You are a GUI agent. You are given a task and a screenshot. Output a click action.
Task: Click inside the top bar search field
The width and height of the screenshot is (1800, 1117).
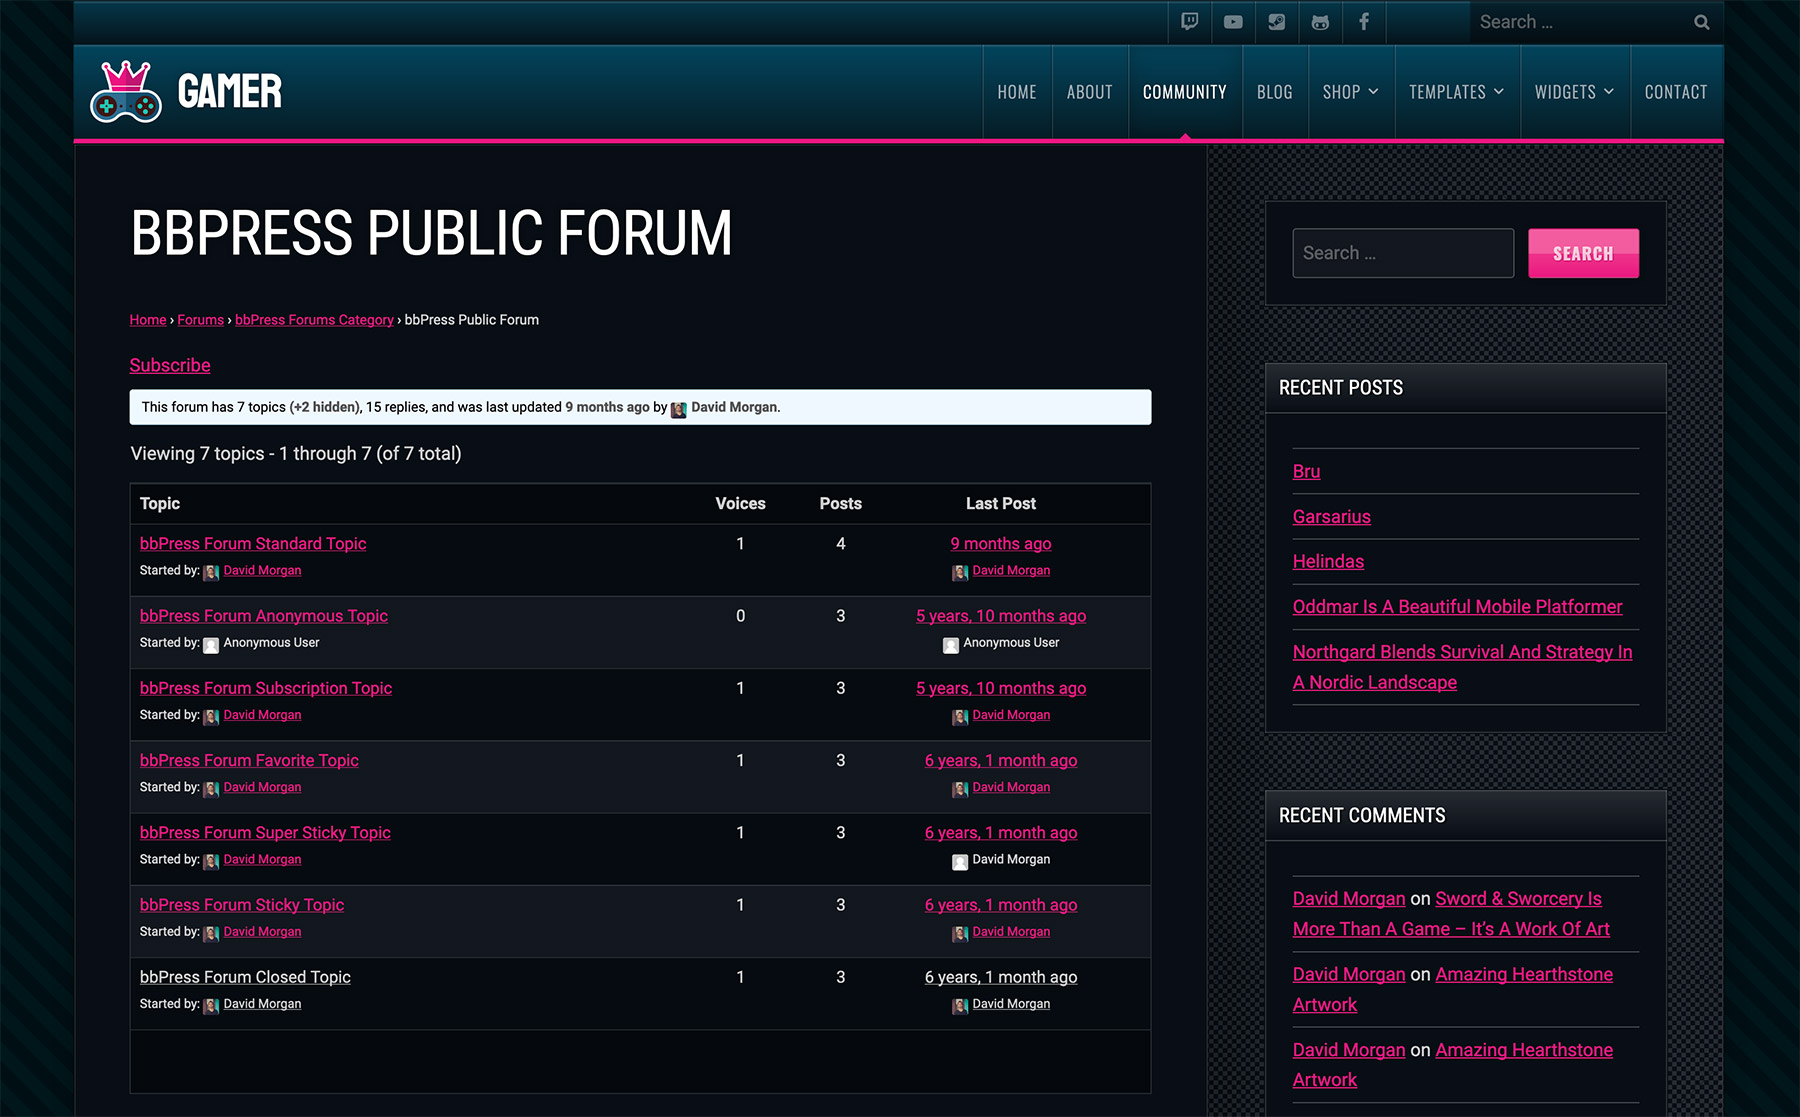pos(1580,22)
